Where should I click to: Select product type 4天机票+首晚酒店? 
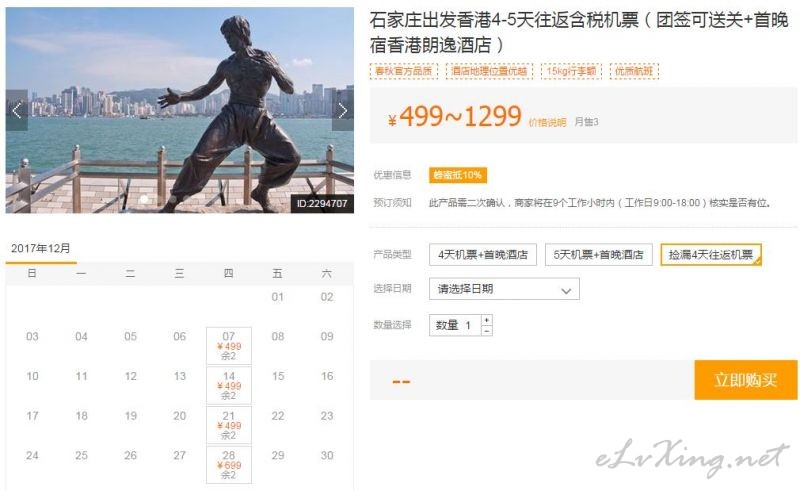pos(483,255)
